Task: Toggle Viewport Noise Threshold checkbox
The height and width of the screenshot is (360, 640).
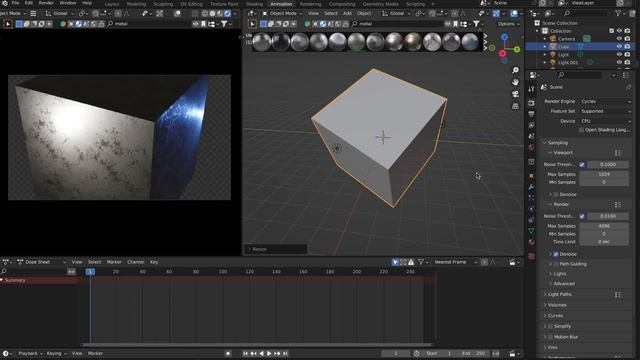Action: point(582,164)
